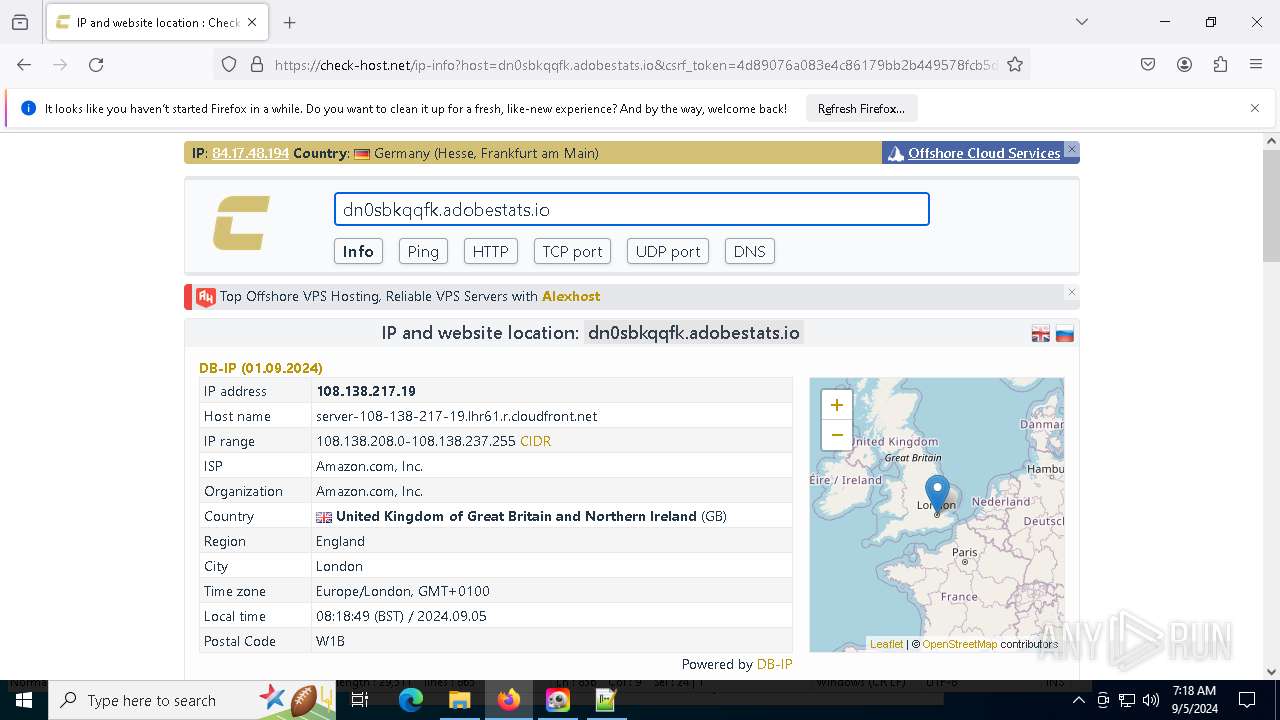Open the network tray icon
This screenshot has width=1280, height=720.
[x=1127, y=700]
